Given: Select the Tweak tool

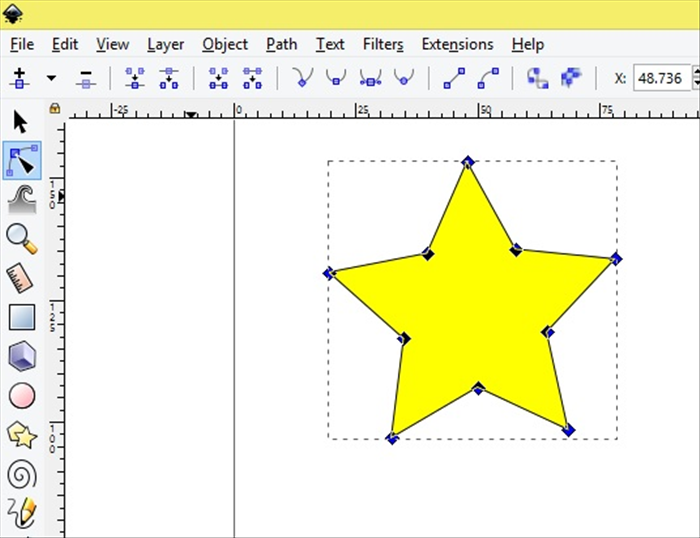Looking at the screenshot, I should 21,200.
